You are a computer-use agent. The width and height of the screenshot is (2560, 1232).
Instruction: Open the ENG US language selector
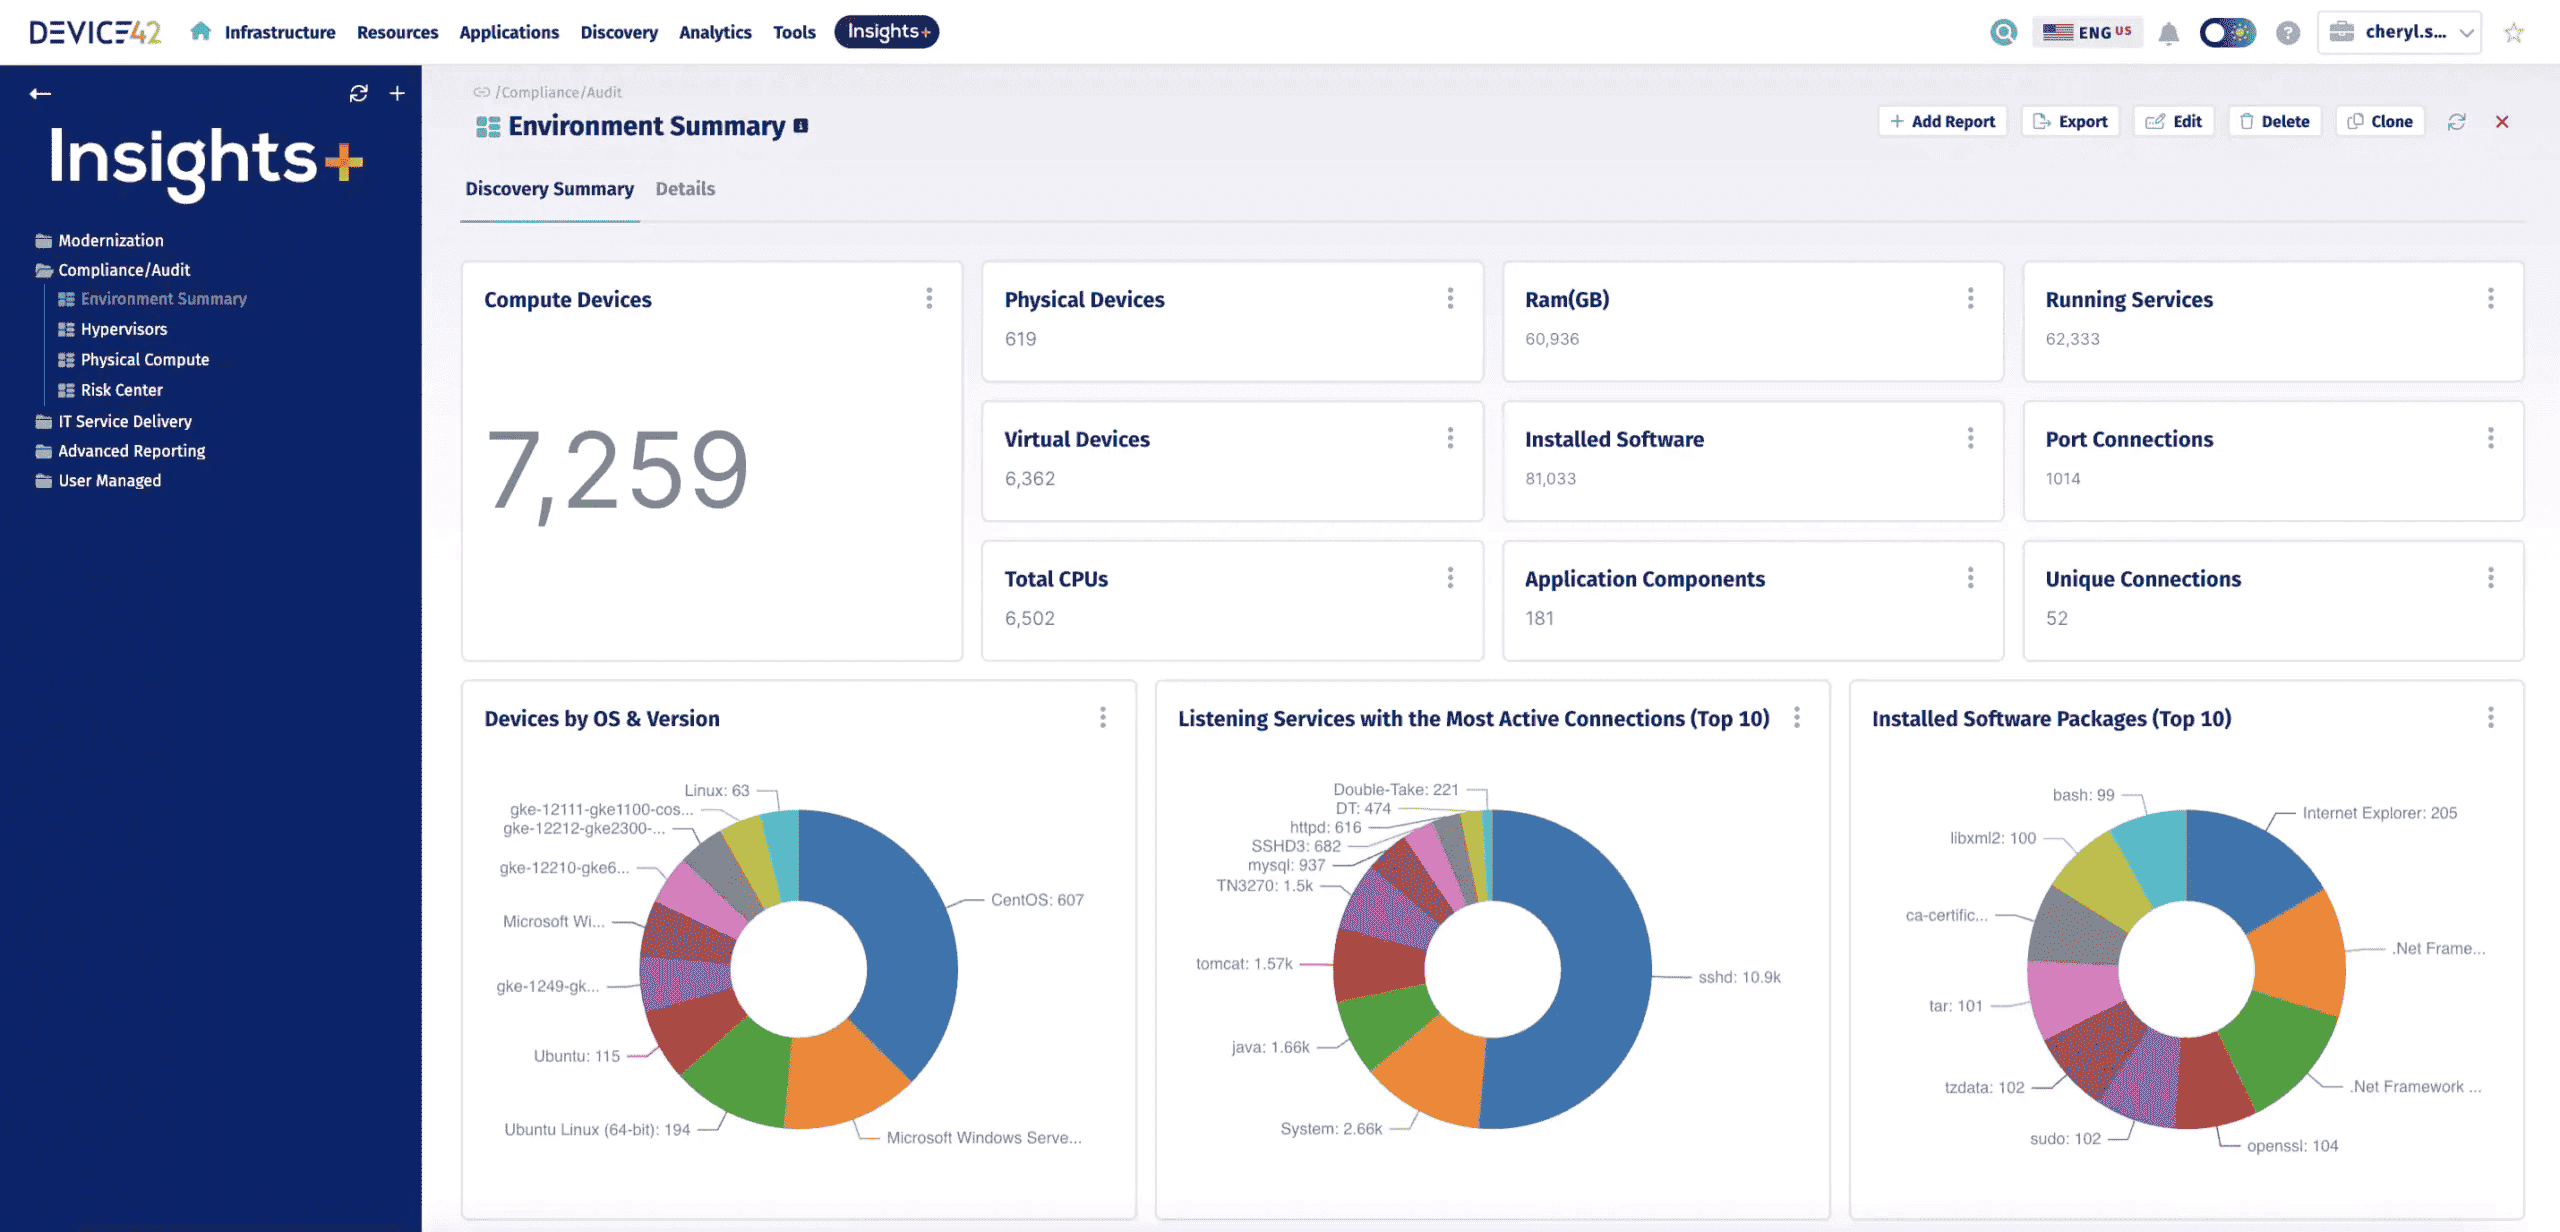tap(2088, 31)
